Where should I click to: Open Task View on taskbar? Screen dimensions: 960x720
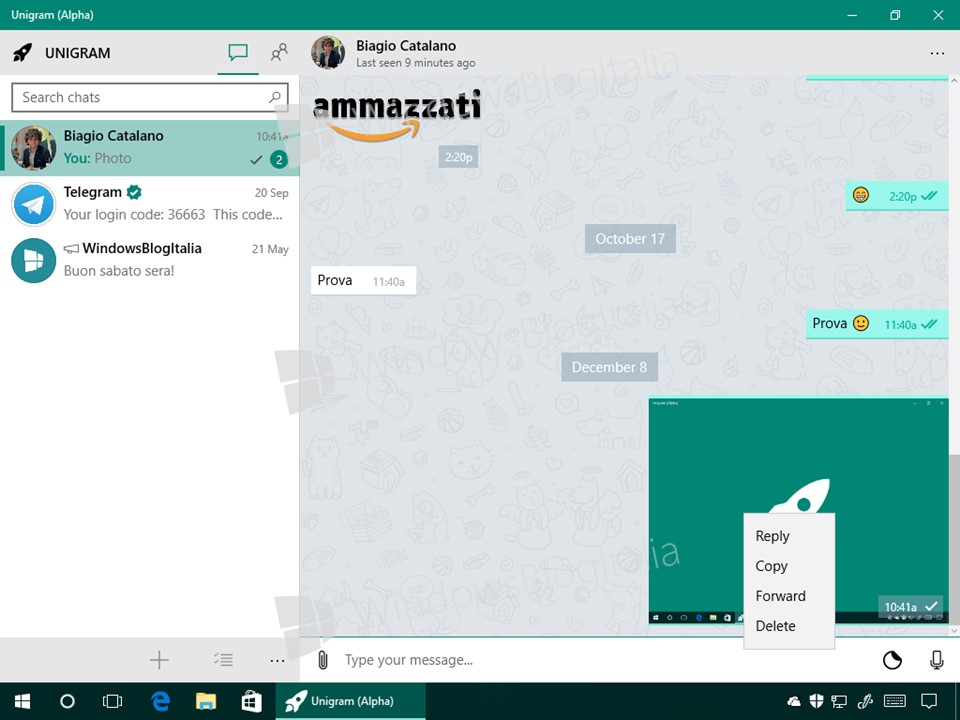coord(113,702)
